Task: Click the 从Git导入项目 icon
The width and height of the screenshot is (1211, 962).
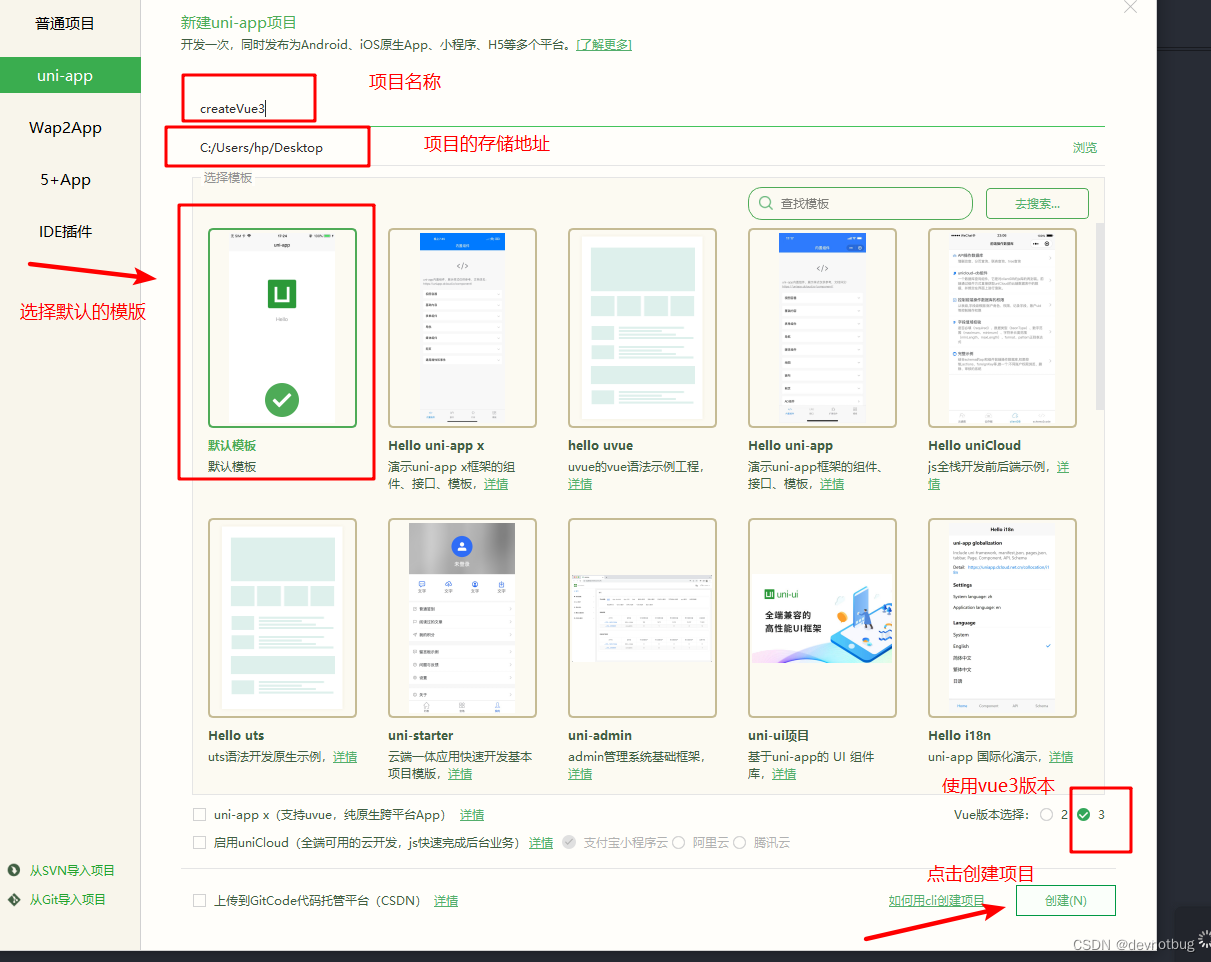Action: click(14, 900)
